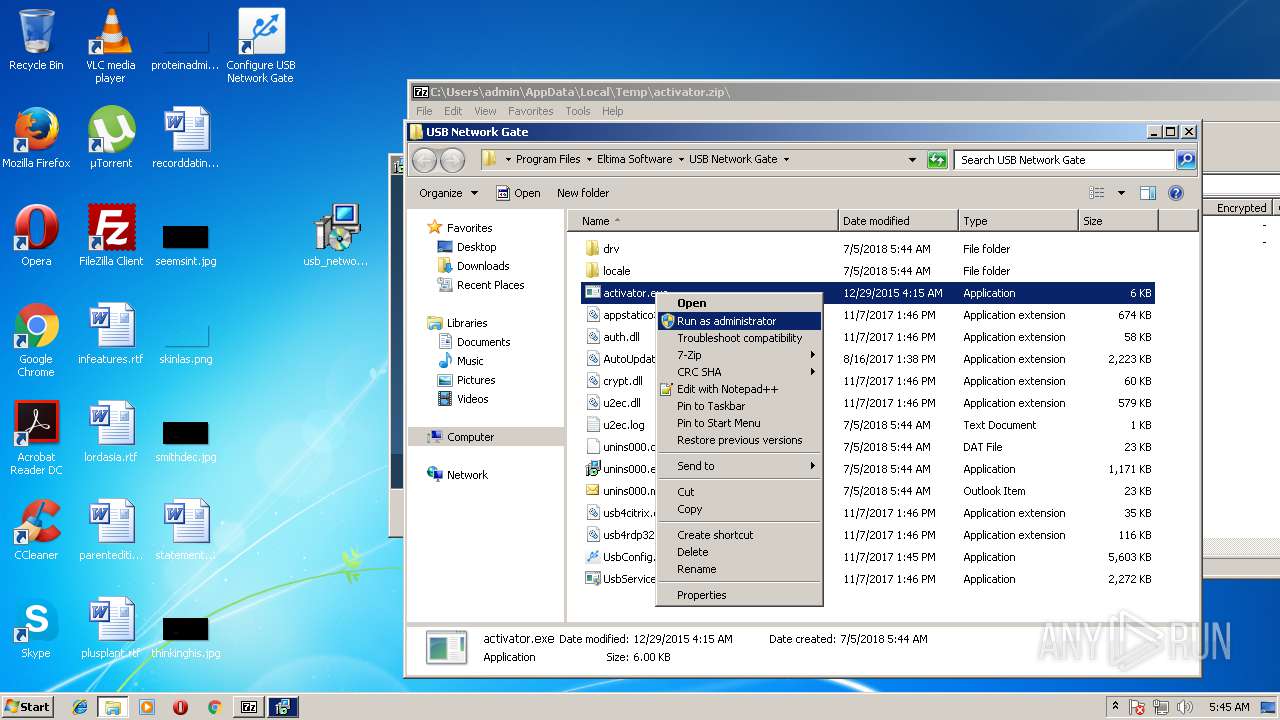Select the crypt.dll file row
The height and width of the screenshot is (720, 1280).
(868, 381)
